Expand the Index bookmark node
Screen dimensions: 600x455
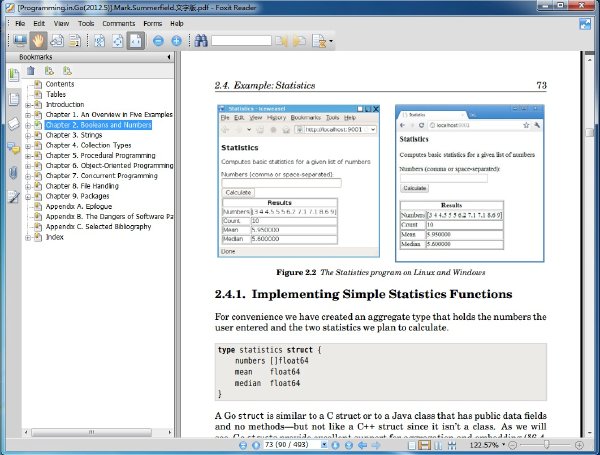pos(28,237)
